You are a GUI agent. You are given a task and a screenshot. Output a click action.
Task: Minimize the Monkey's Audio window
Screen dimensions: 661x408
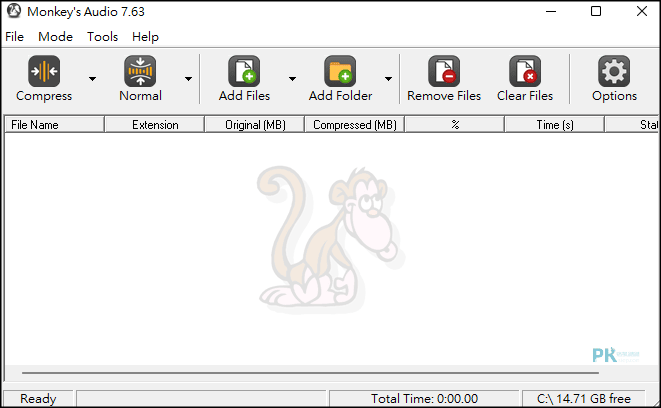click(x=551, y=11)
